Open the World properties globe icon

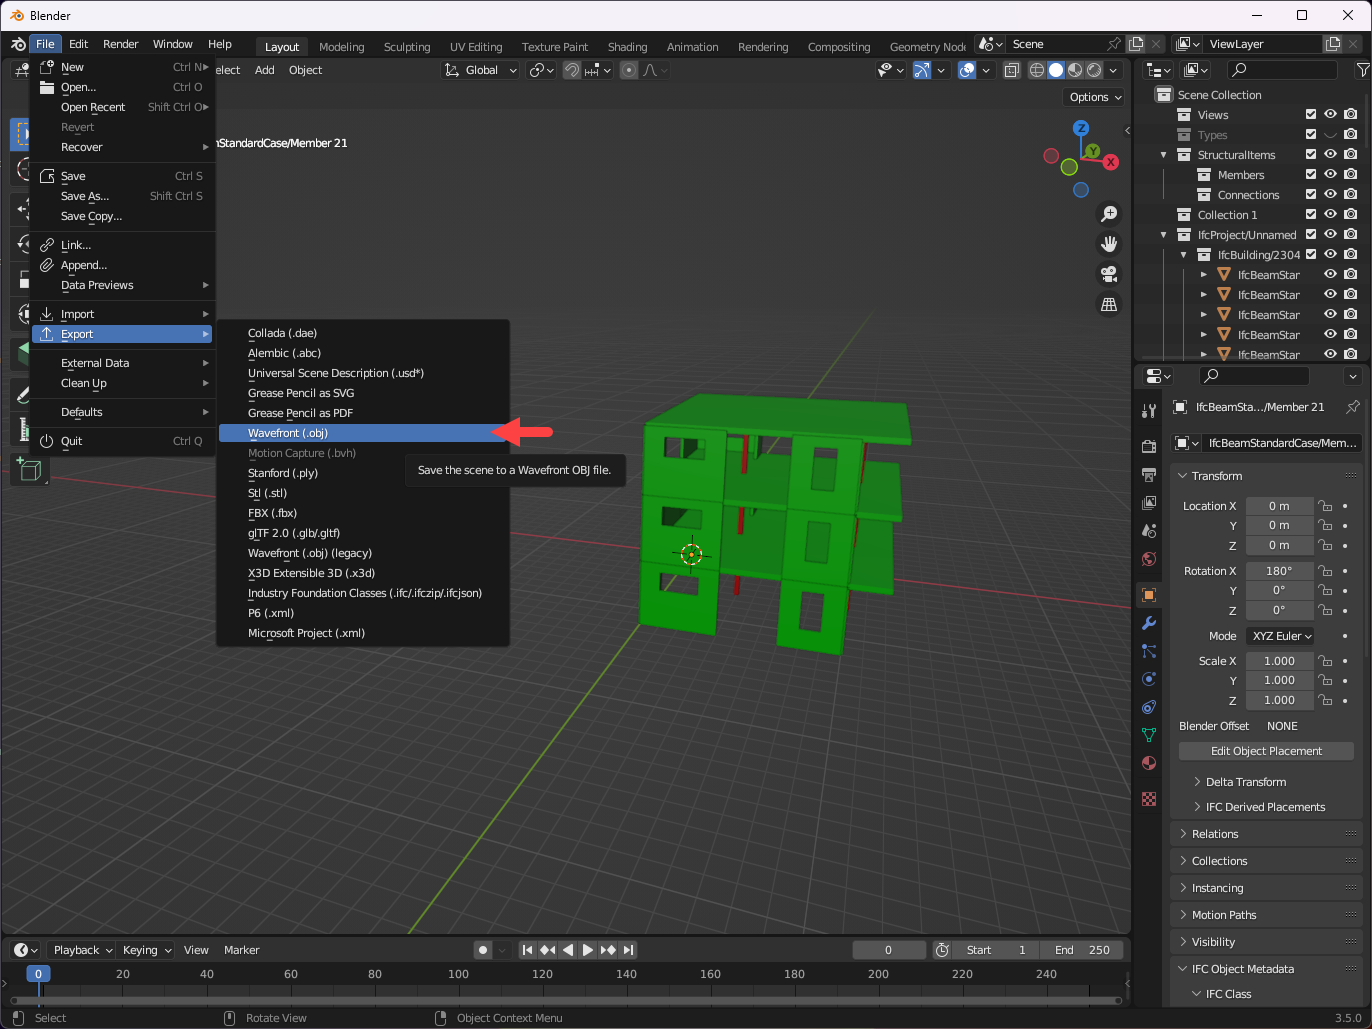point(1149,559)
